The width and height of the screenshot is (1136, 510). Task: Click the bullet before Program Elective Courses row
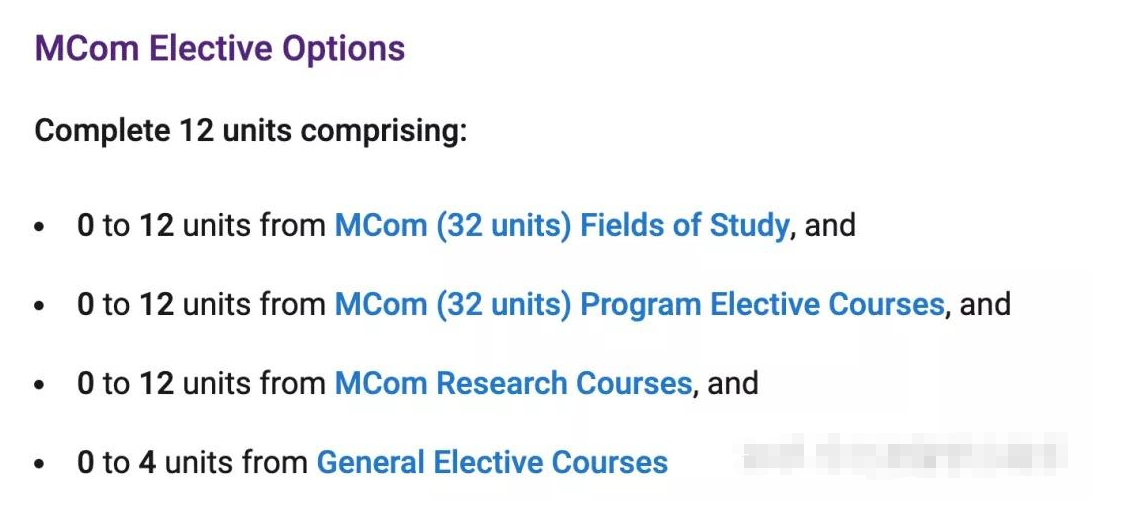pos(39,306)
